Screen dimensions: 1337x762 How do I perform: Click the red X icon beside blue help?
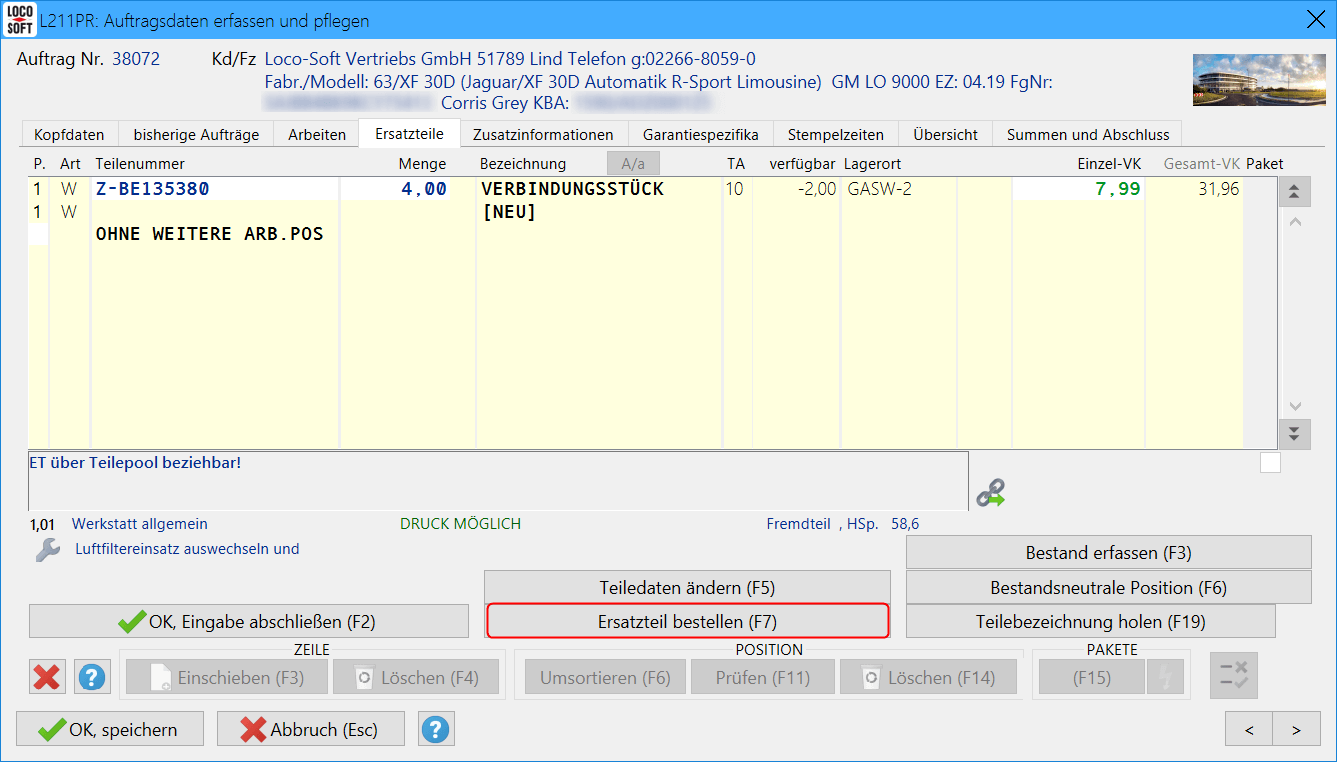pos(46,678)
